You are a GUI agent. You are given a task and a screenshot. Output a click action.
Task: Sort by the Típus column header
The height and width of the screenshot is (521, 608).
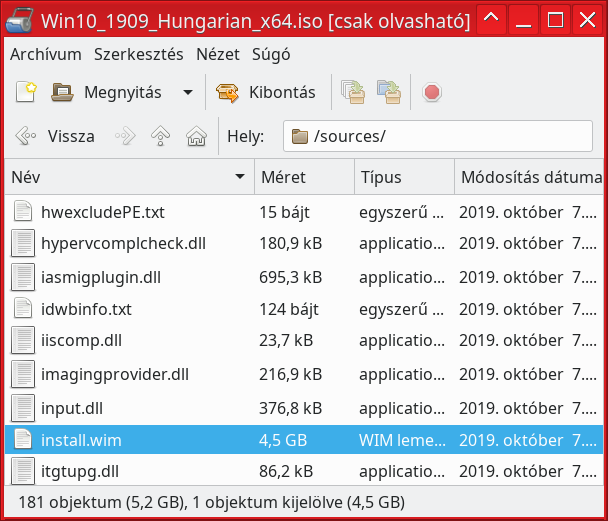[x=404, y=177]
